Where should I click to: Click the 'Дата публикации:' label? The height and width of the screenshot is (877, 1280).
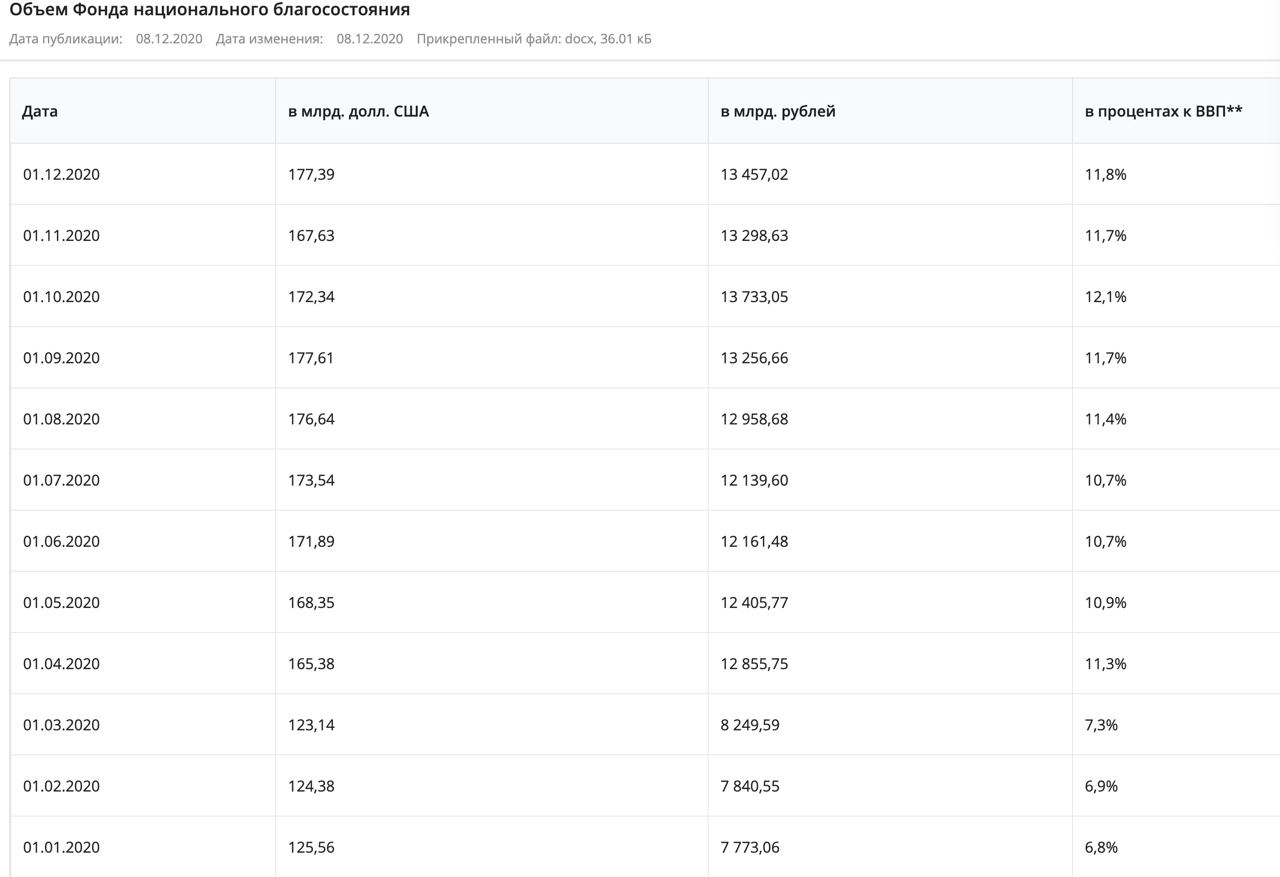point(66,39)
